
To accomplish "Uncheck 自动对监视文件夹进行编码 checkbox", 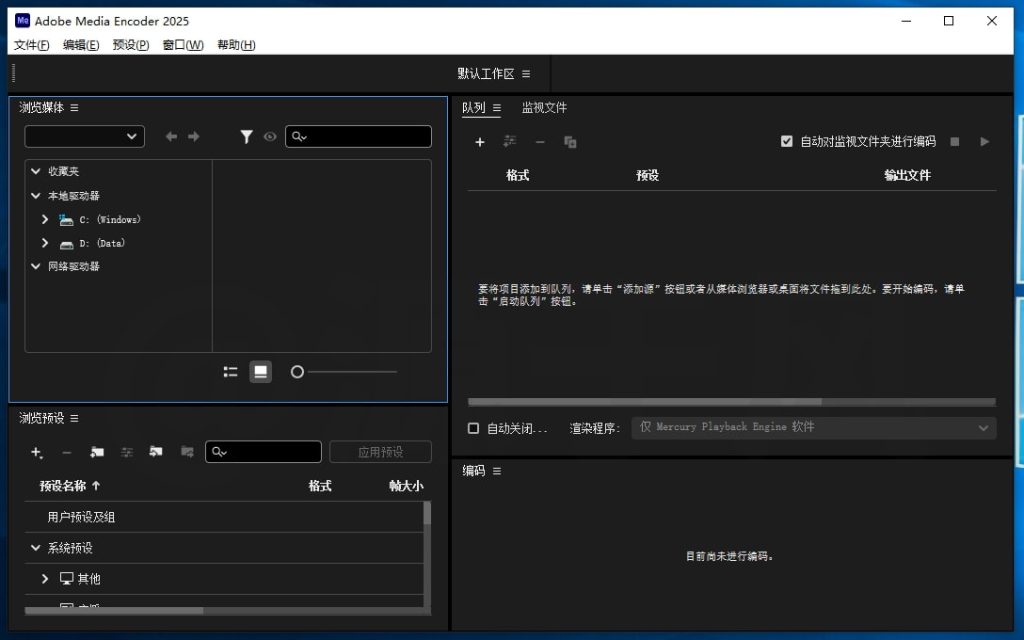I will click(786, 141).
